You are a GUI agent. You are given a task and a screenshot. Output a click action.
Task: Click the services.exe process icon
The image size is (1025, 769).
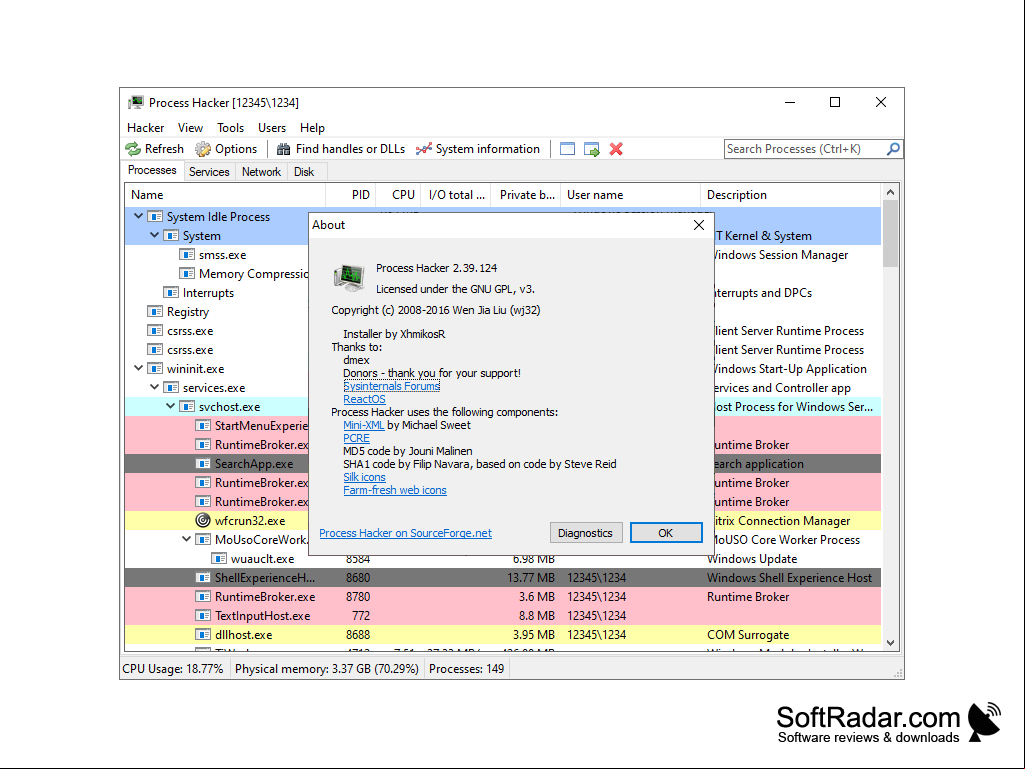171,387
